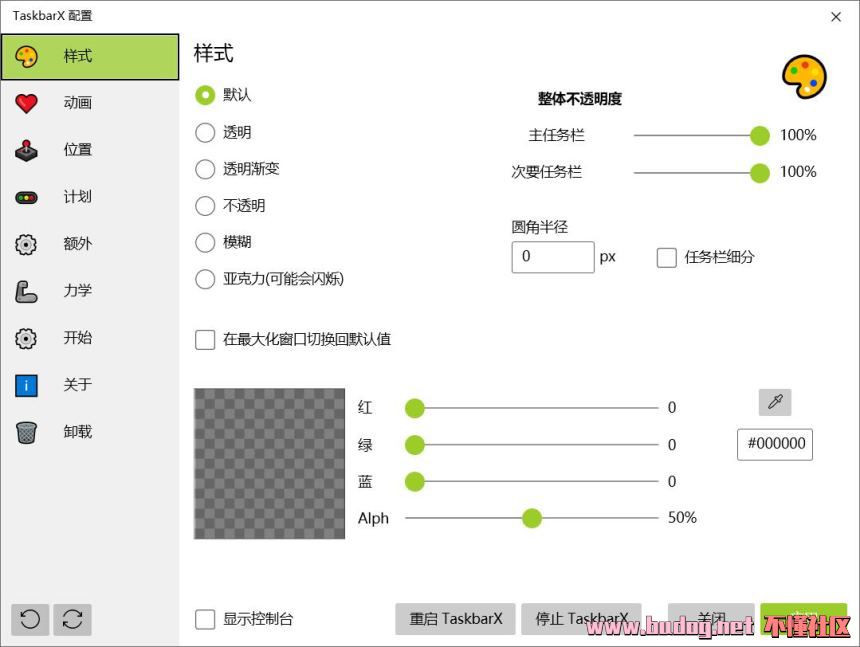Click the 蓝 color slider handle
This screenshot has width=860, height=647.
[415, 481]
